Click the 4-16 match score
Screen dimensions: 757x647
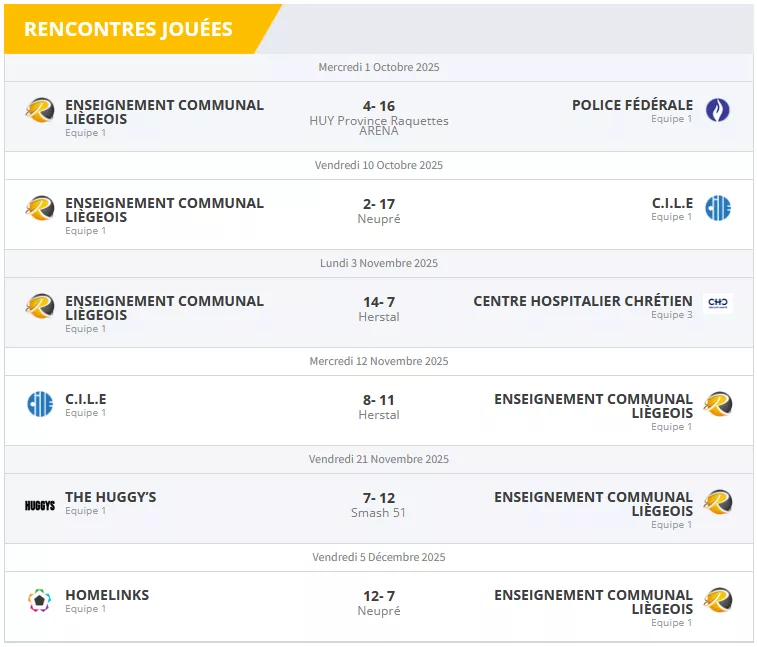click(x=379, y=106)
